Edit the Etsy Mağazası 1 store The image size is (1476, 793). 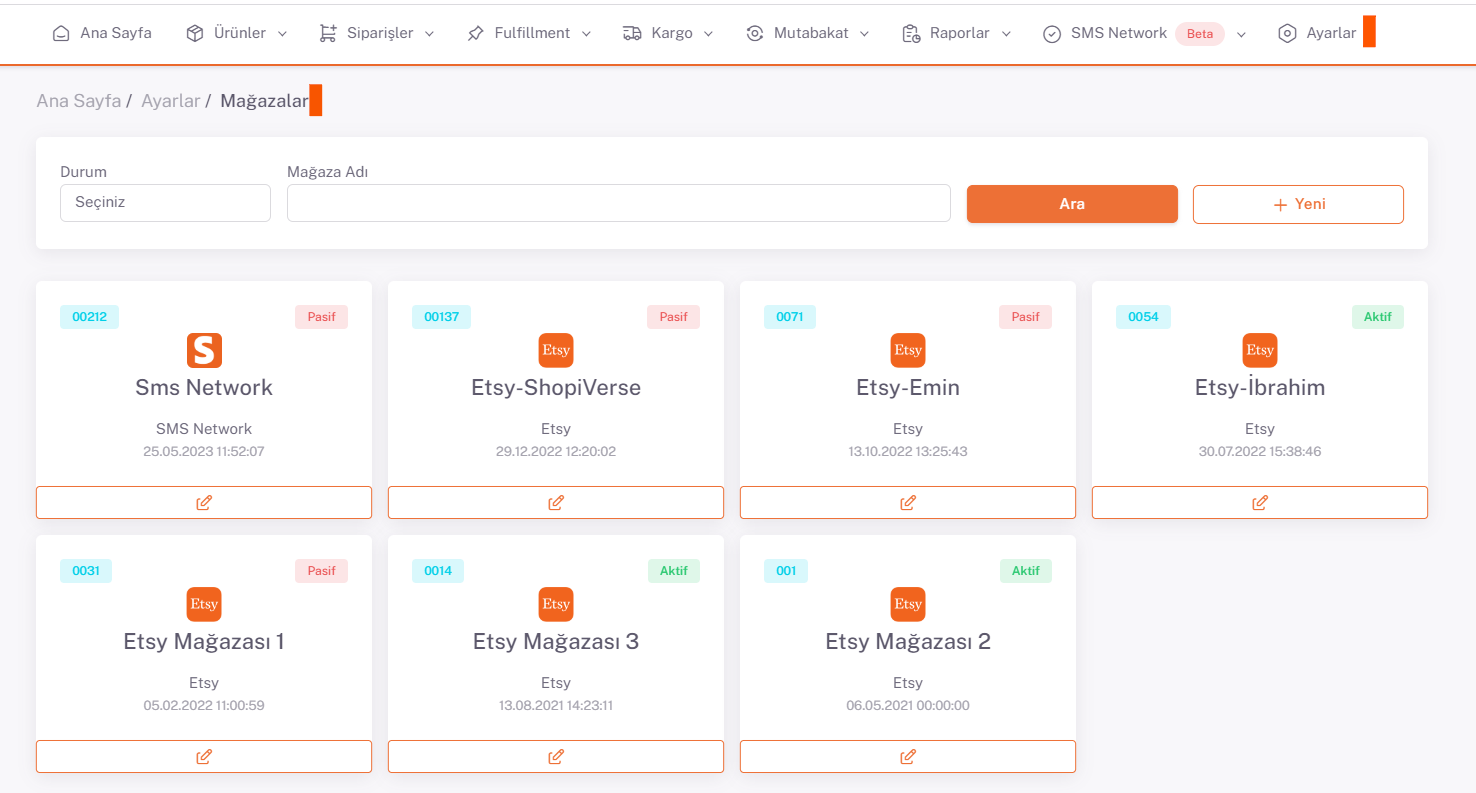tap(204, 756)
